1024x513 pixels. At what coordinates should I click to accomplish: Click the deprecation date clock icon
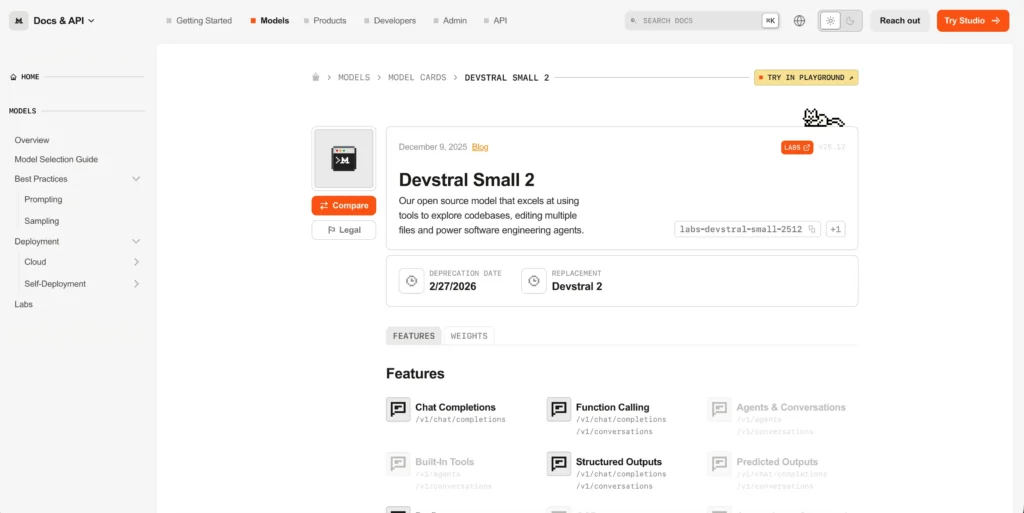pos(411,281)
